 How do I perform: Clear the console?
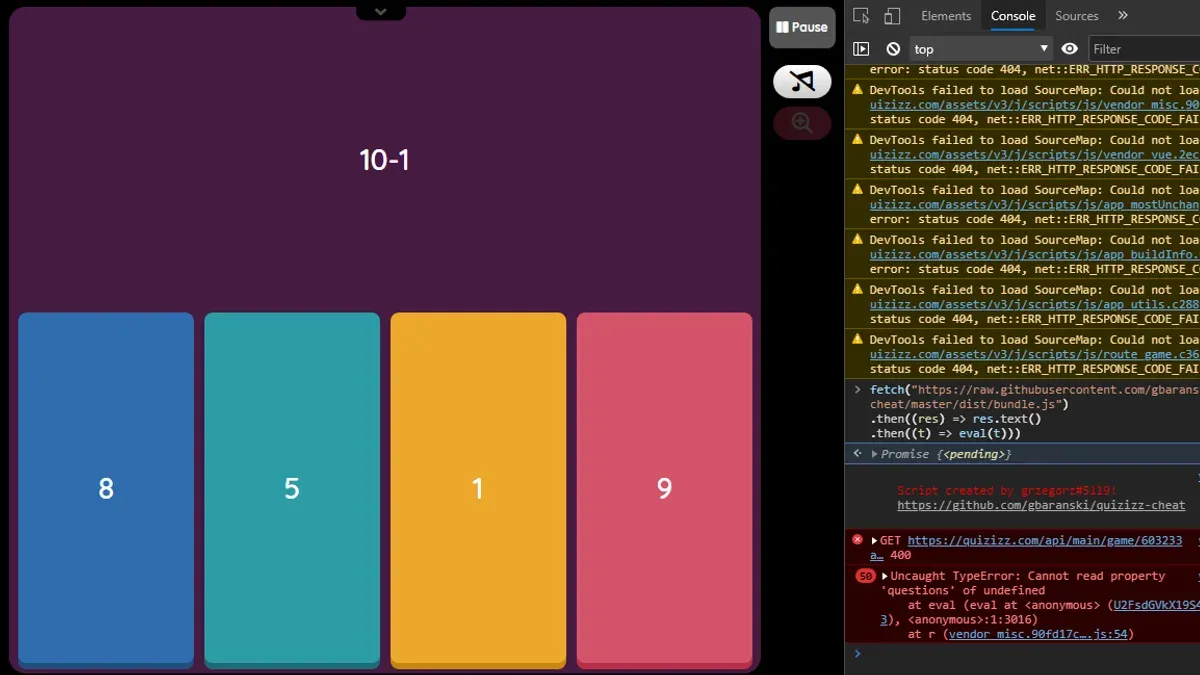point(893,49)
